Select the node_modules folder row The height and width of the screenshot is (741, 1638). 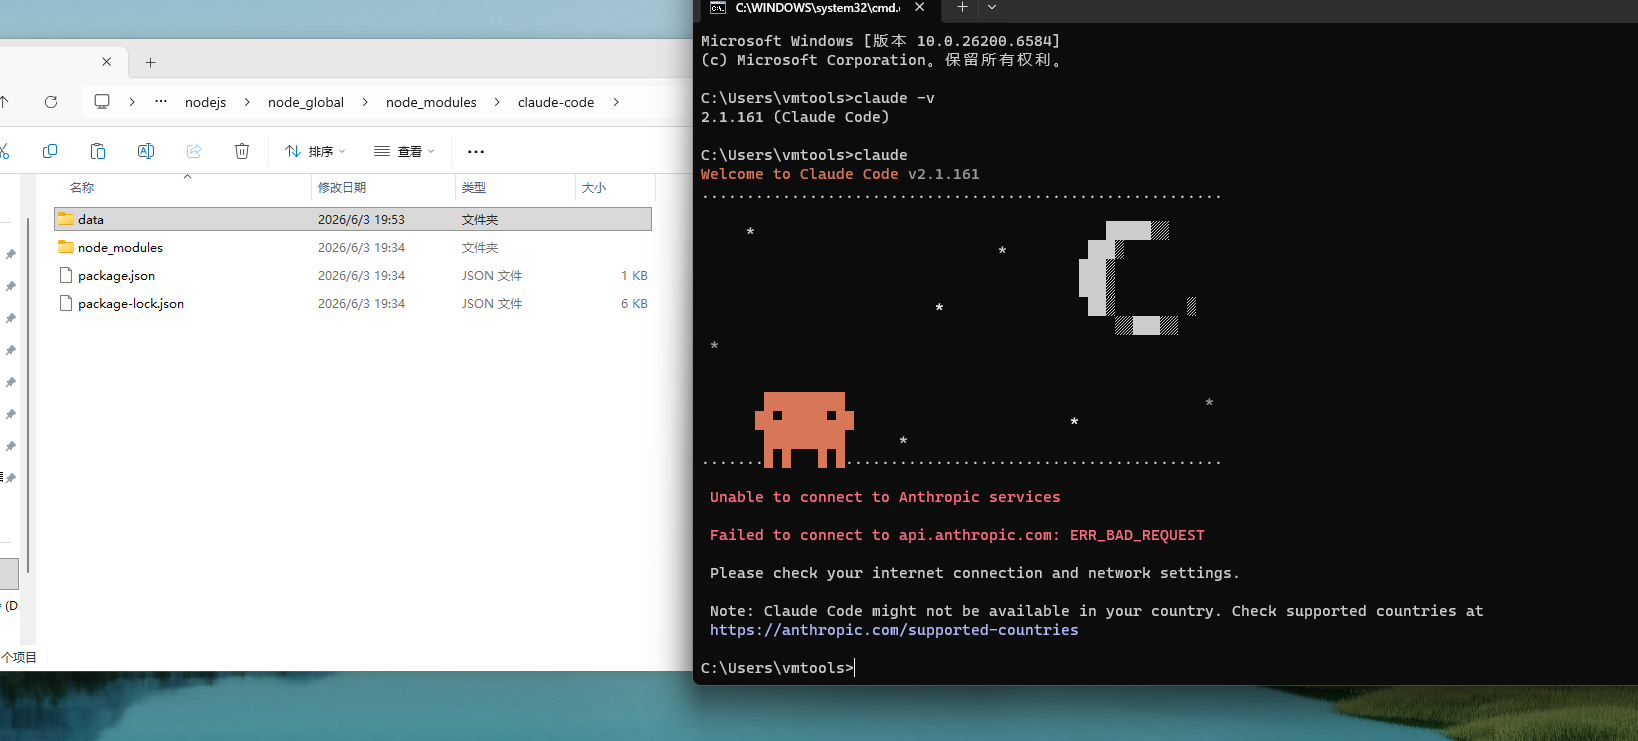[x=353, y=247]
